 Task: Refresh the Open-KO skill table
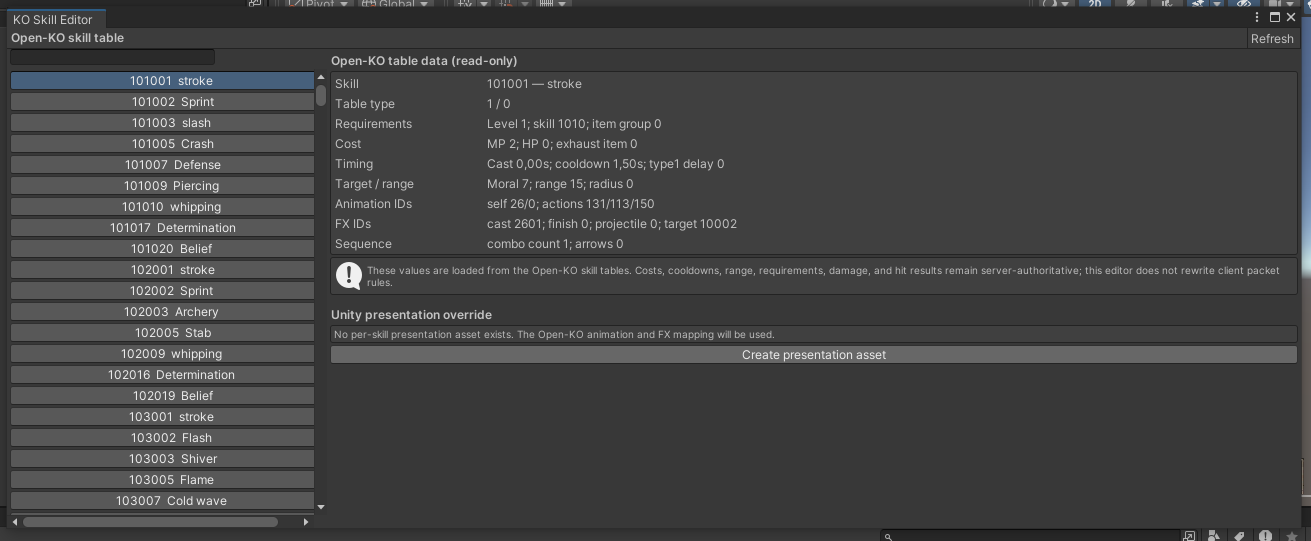pos(1272,39)
